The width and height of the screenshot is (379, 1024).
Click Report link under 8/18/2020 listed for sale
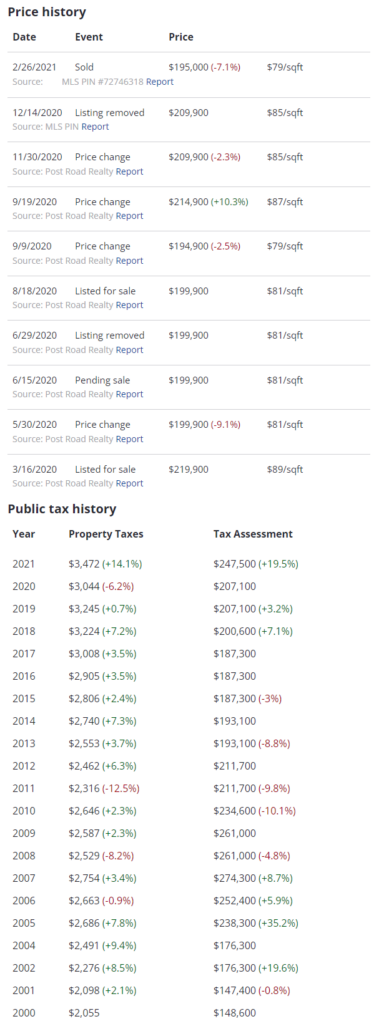(129, 305)
